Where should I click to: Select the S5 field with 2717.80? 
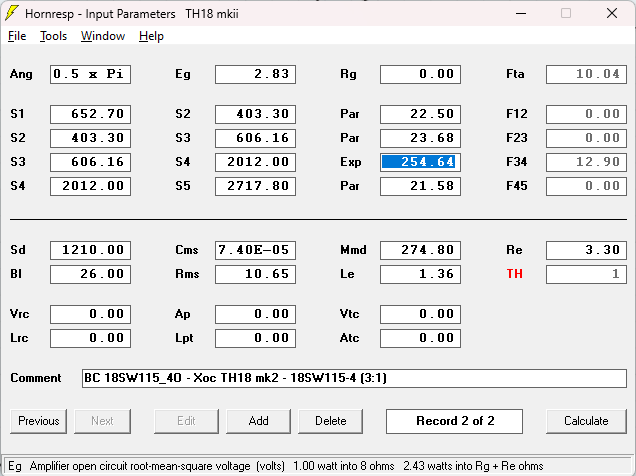[x=256, y=186]
